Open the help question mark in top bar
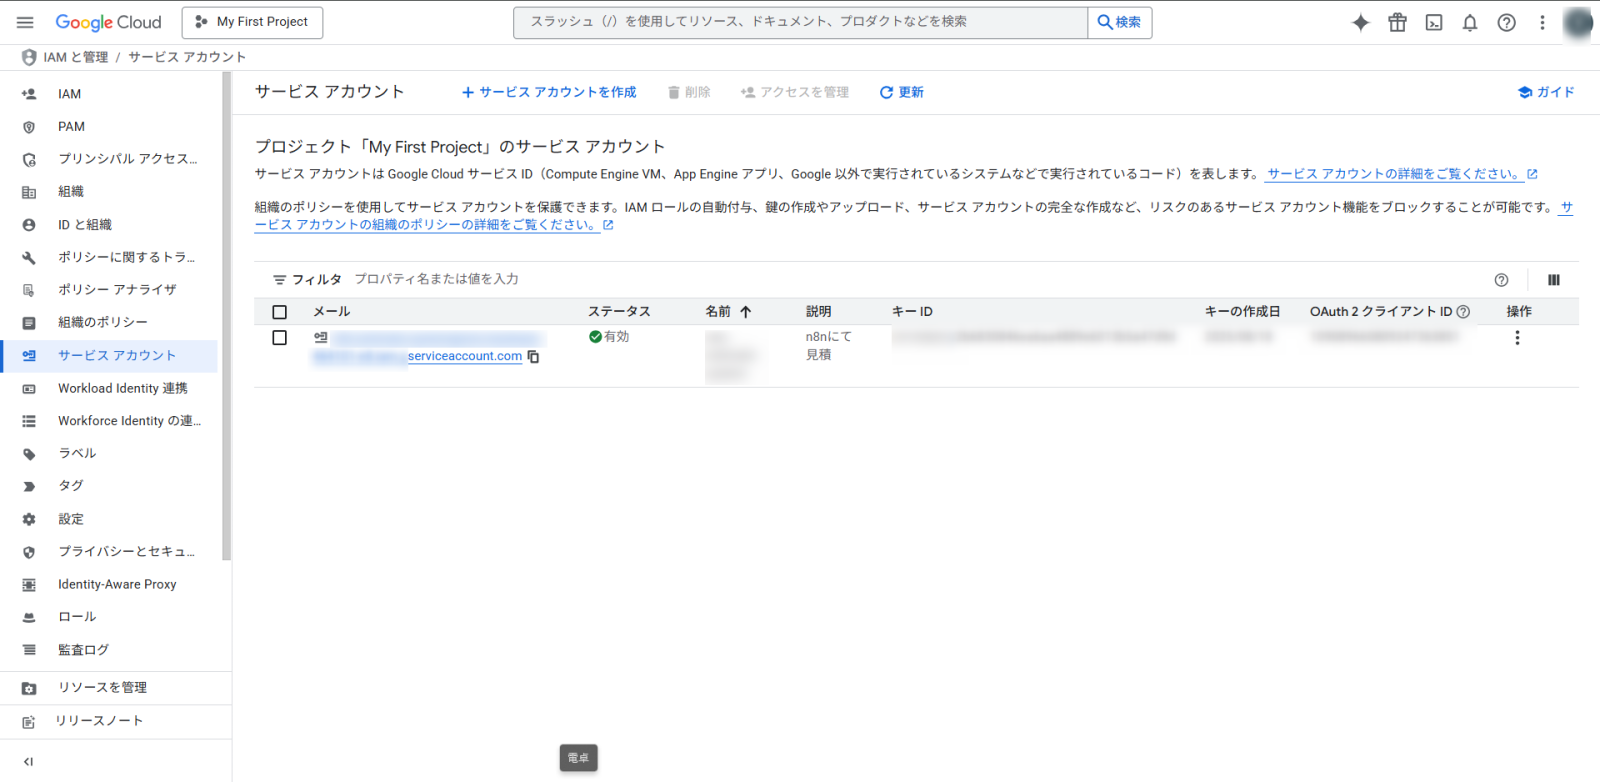Screen dimensions: 1600x782 coord(1506,23)
